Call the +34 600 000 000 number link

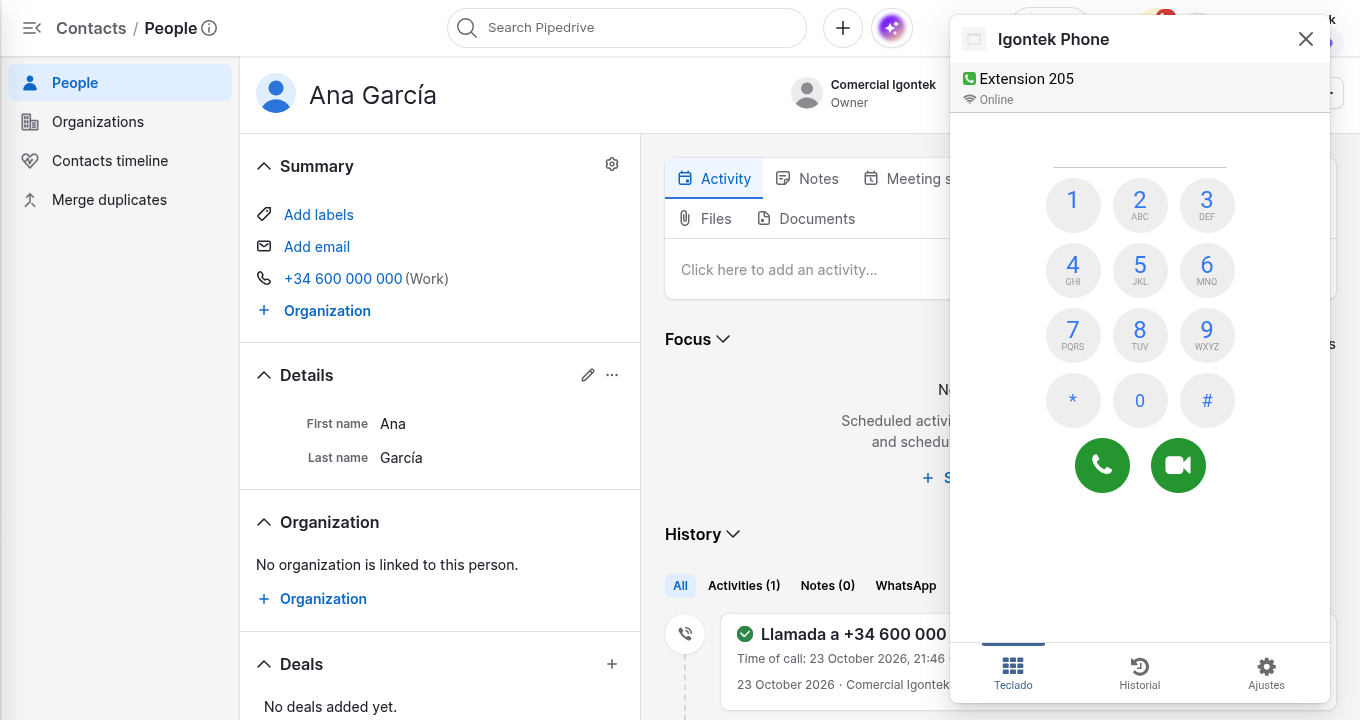point(343,278)
